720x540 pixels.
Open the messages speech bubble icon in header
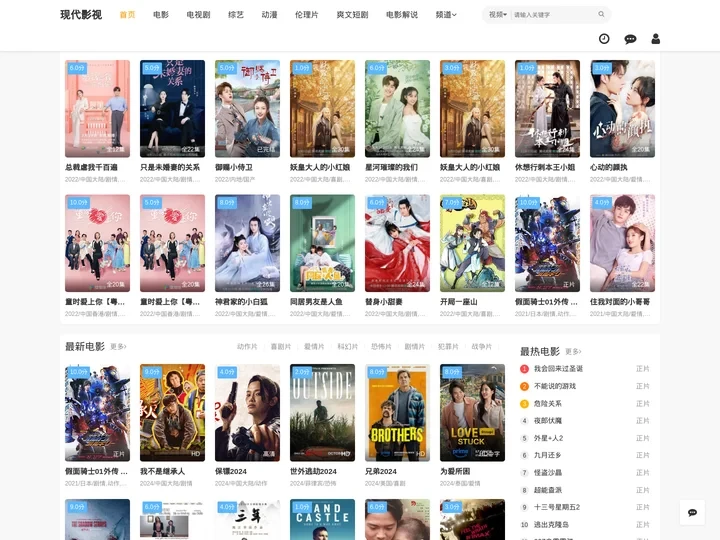point(630,39)
